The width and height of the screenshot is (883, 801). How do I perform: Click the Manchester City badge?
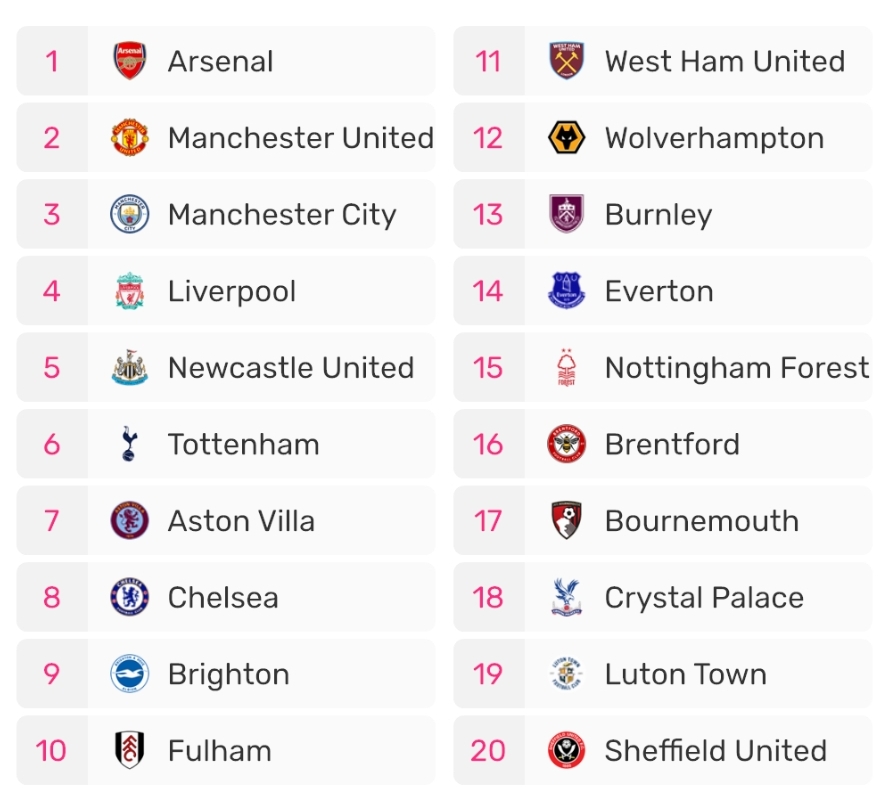coord(130,215)
